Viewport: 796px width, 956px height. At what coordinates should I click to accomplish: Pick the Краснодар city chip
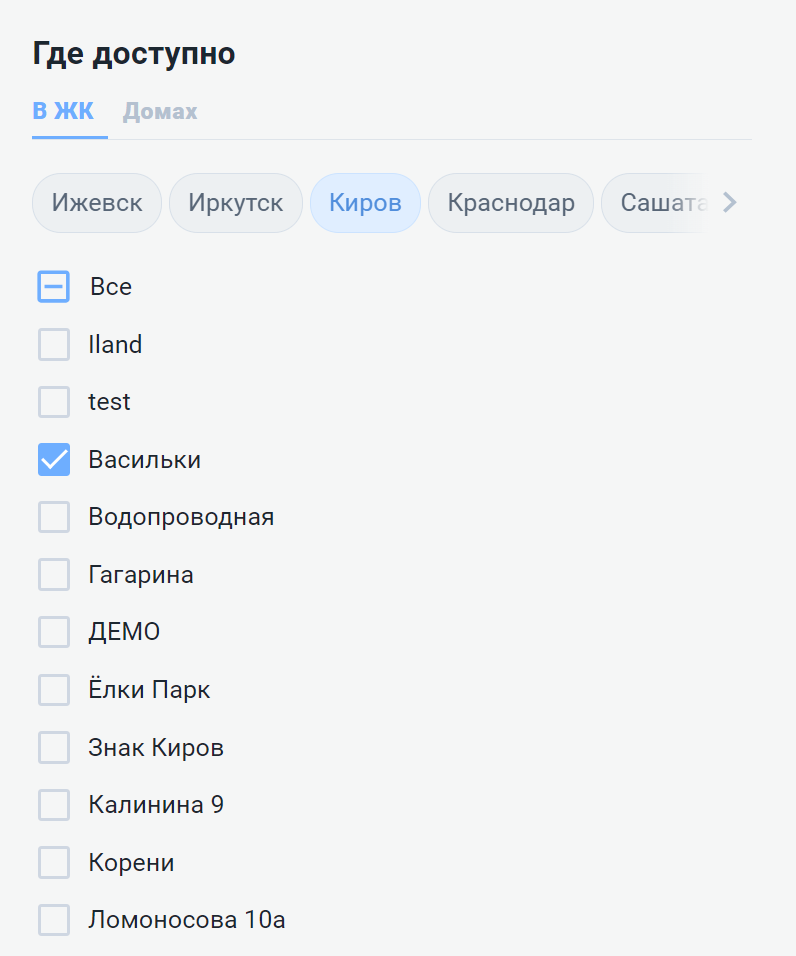[x=511, y=203]
